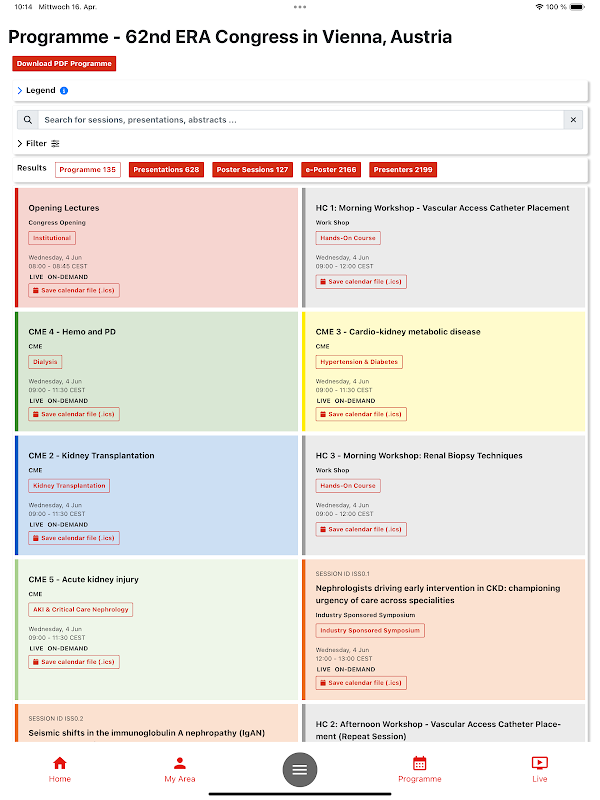The width and height of the screenshot is (600, 800).
Task: Download the PDF Programme
Action: pyautogui.click(x=64, y=64)
